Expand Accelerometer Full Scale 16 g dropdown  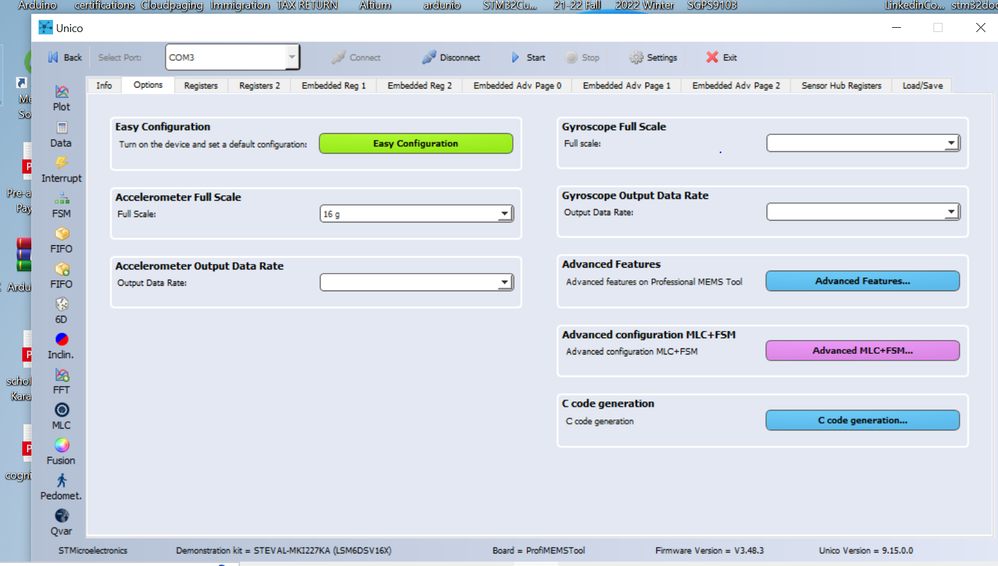[x=504, y=214]
